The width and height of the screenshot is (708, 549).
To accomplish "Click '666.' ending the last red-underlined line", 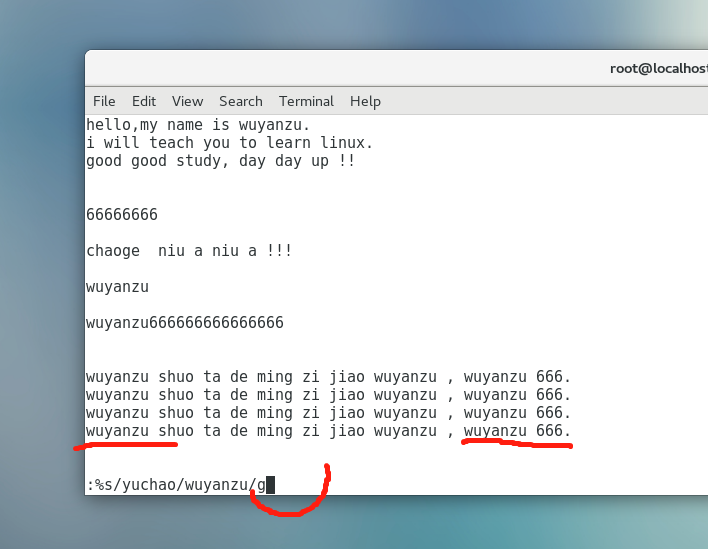I will pos(553,431).
